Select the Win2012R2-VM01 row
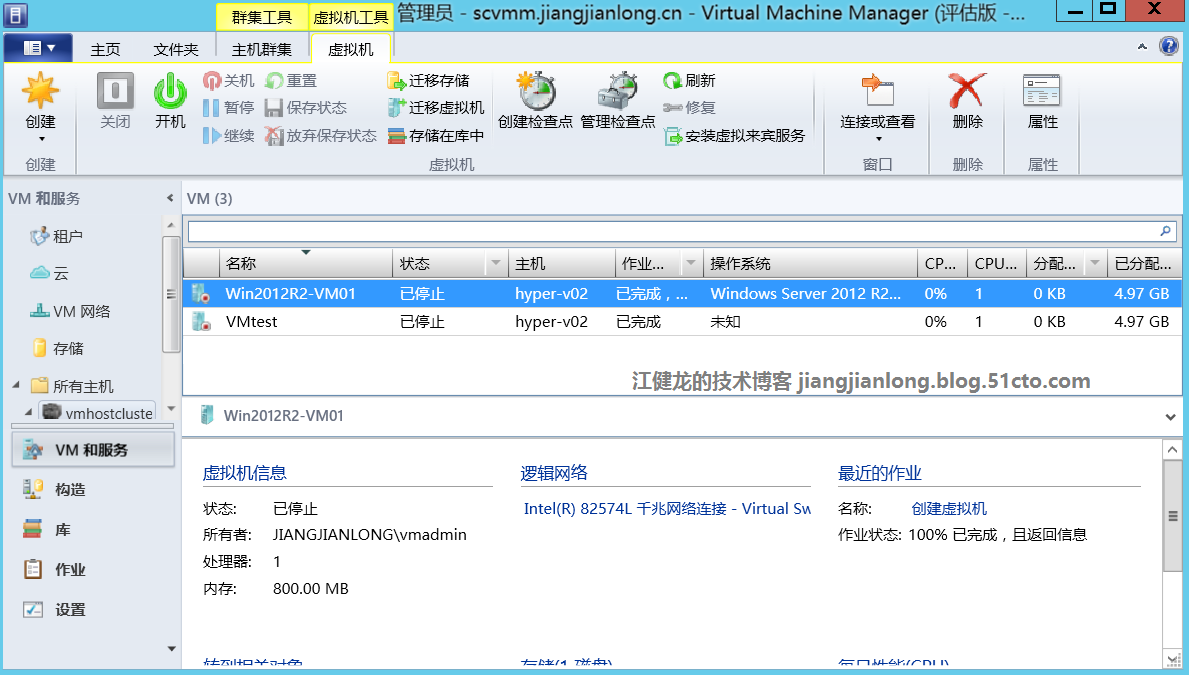Screen dimensions: 1189x675 (682, 294)
